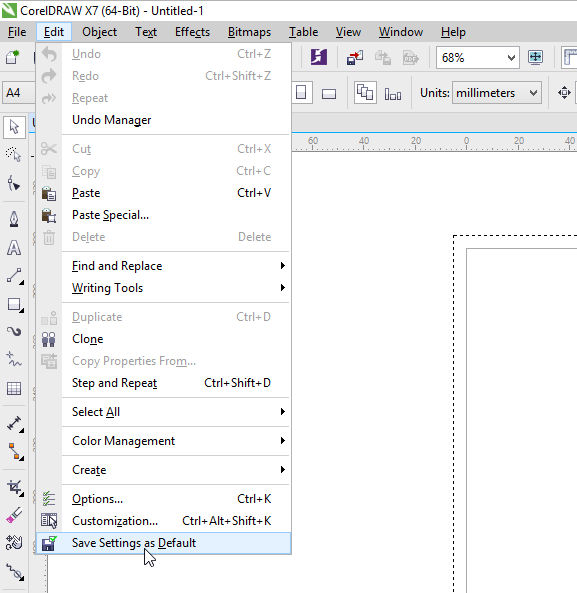Screen dimensions: 577x593
Task: Choose Undo Manager from Edit menu
Action: tap(176, 120)
